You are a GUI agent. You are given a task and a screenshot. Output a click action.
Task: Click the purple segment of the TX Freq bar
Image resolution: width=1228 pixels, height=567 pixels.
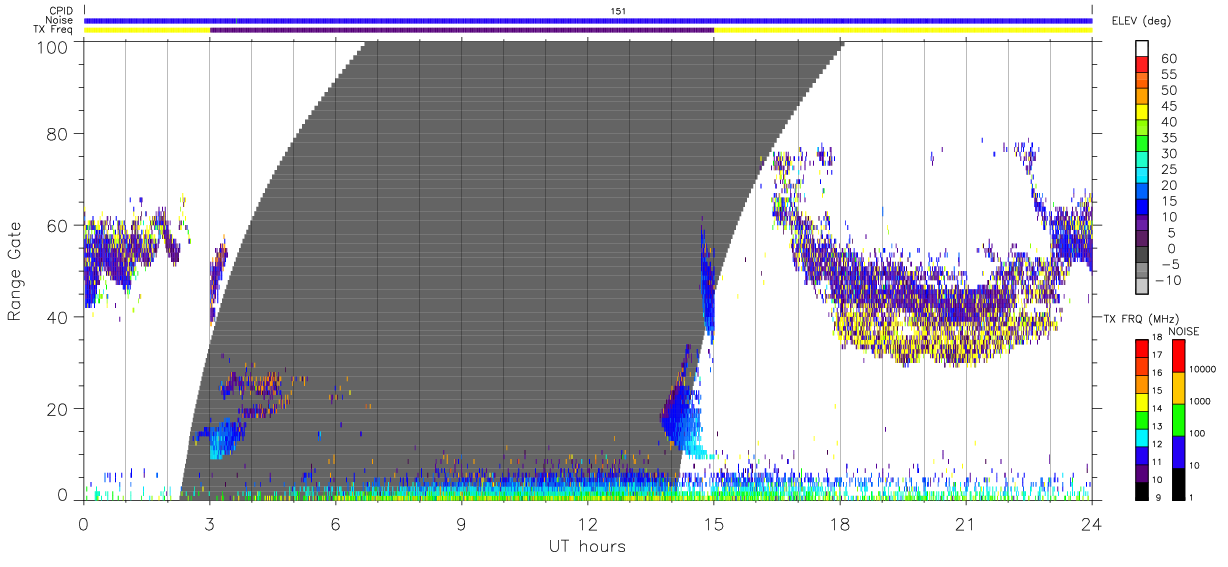(461, 30)
